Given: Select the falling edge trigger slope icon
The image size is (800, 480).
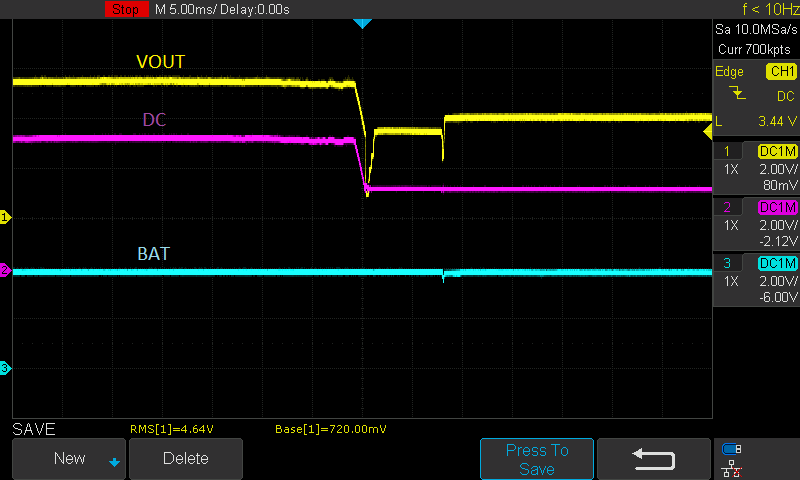Looking at the screenshot, I should point(738,93).
